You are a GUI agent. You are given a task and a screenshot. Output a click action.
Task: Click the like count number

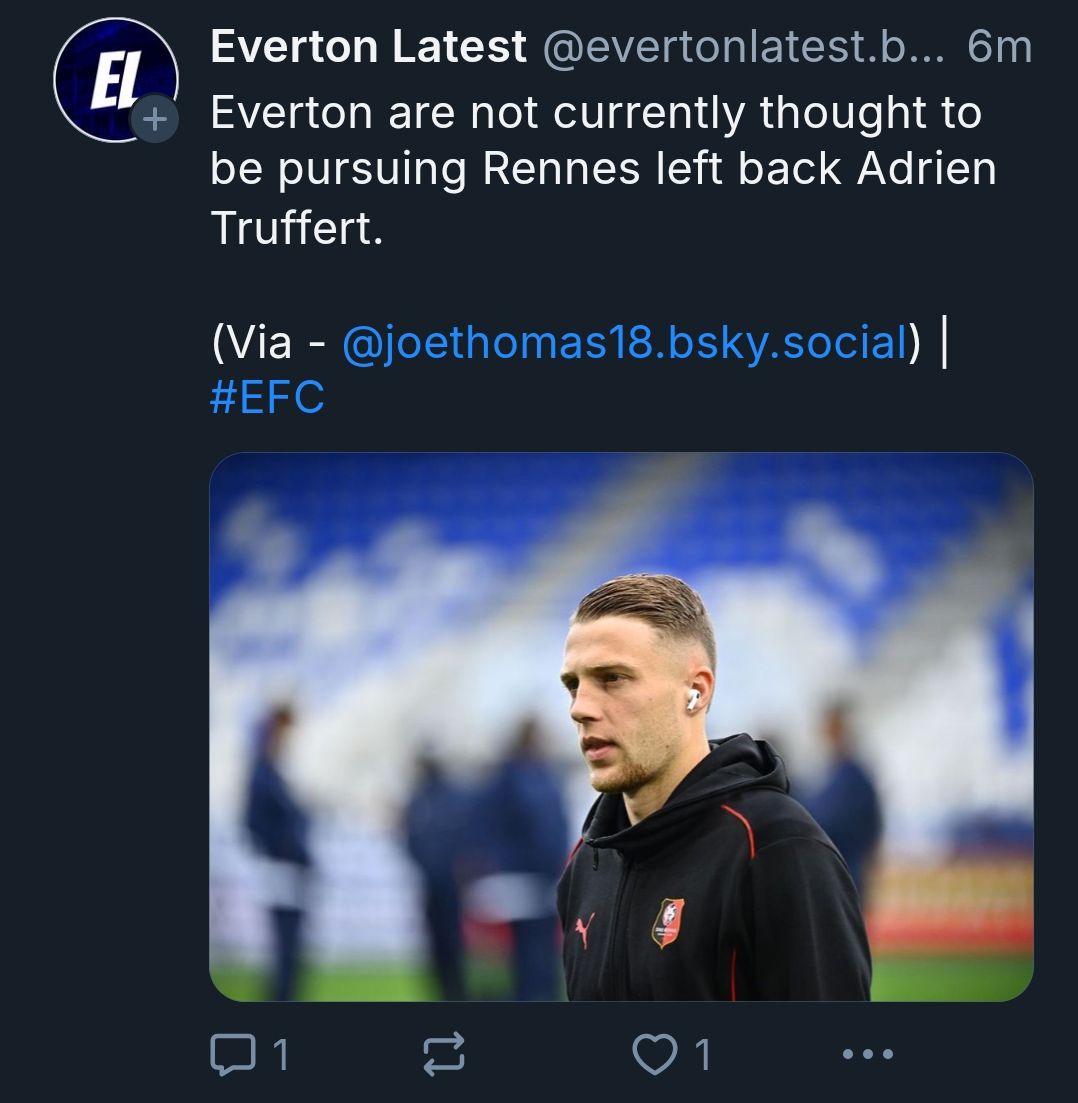click(x=703, y=1054)
